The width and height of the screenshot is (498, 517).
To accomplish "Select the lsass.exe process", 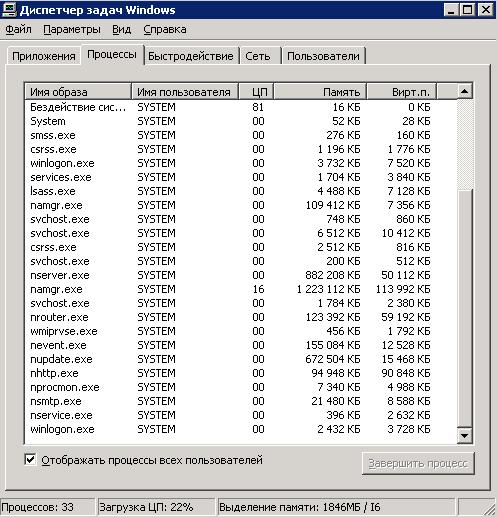I will tap(241, 191).
